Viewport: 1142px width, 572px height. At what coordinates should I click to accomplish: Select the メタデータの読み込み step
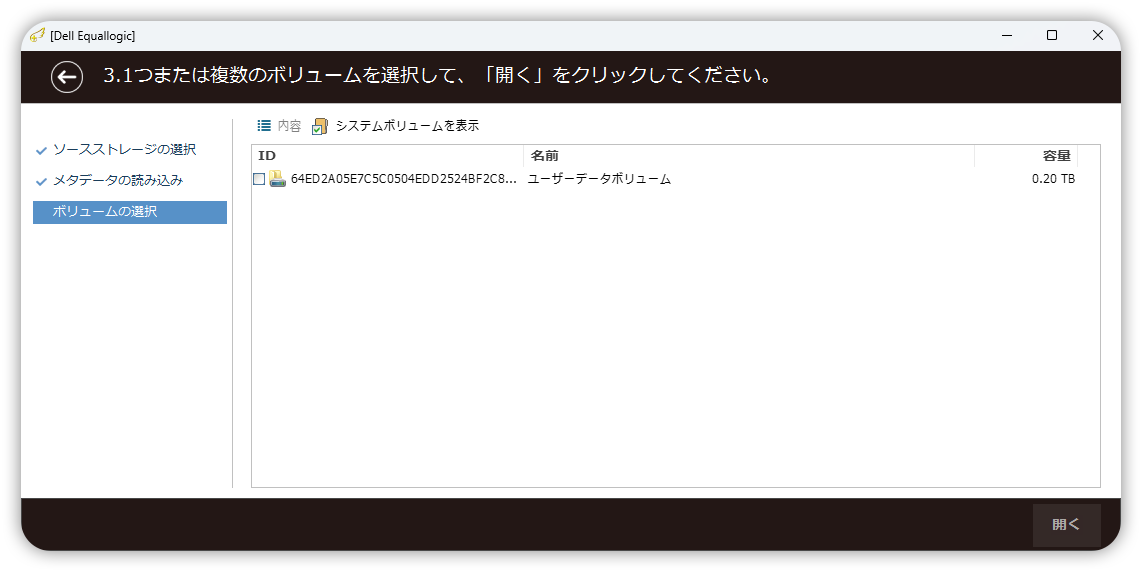click(118, 180)
